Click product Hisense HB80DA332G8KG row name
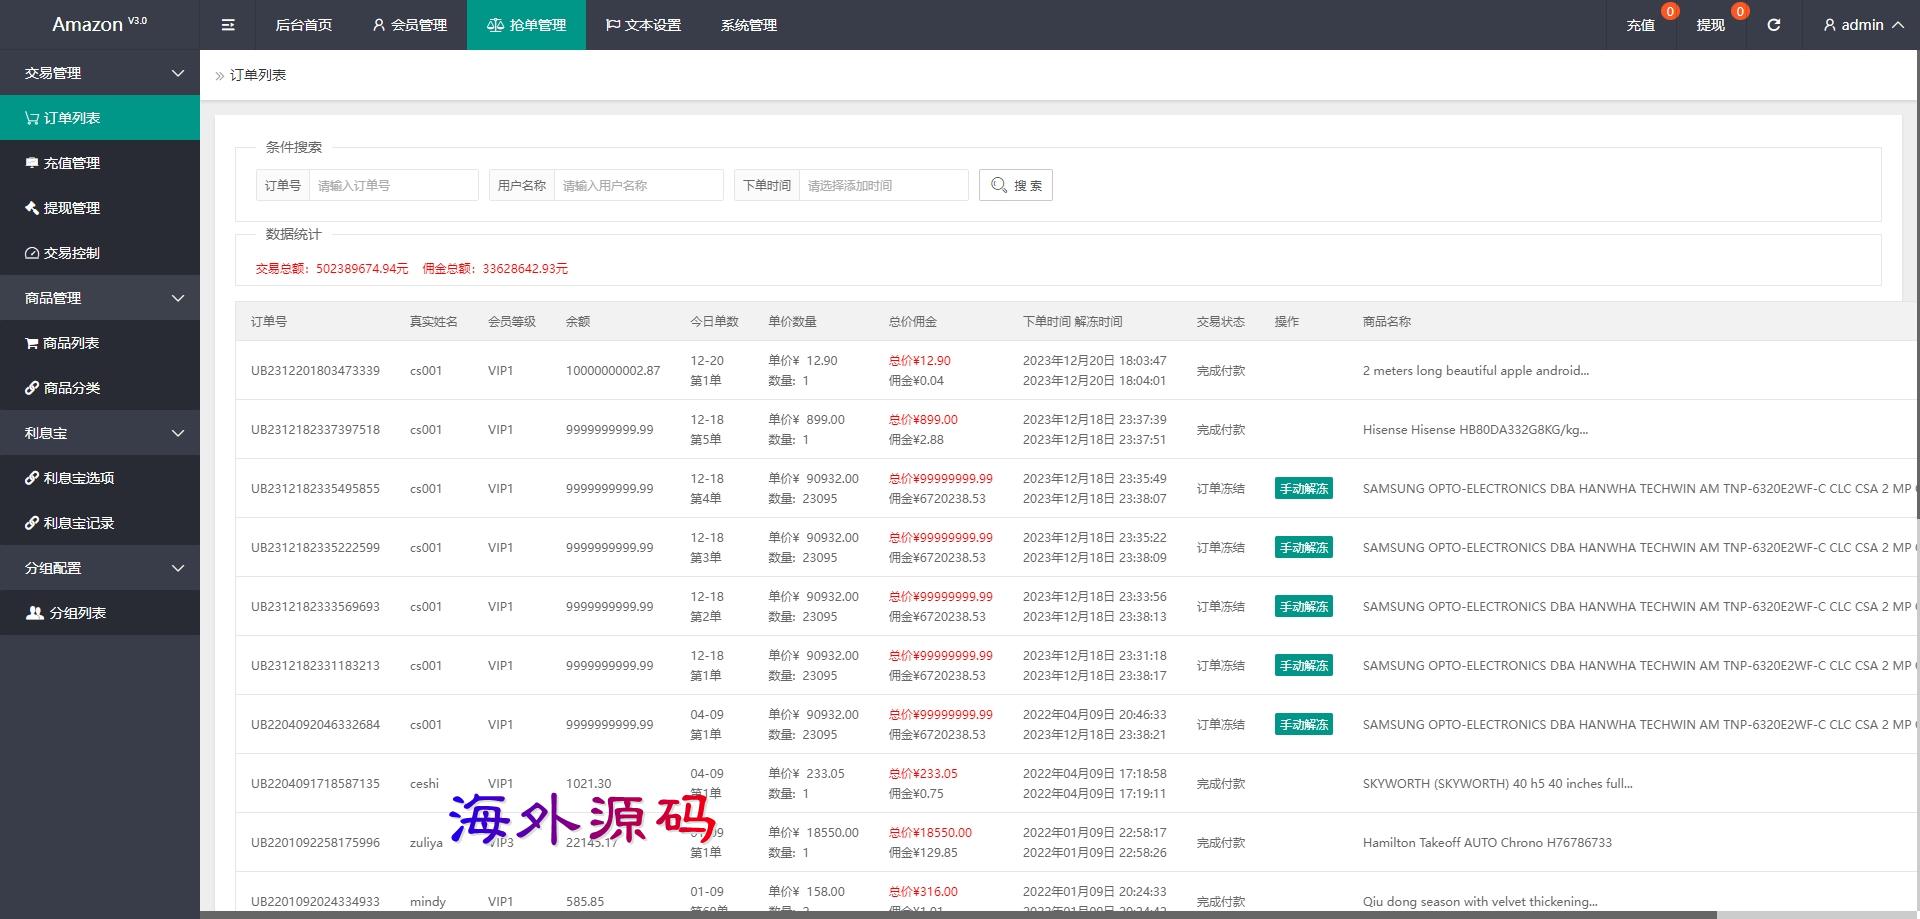1920x919 pixels. 1475,430
